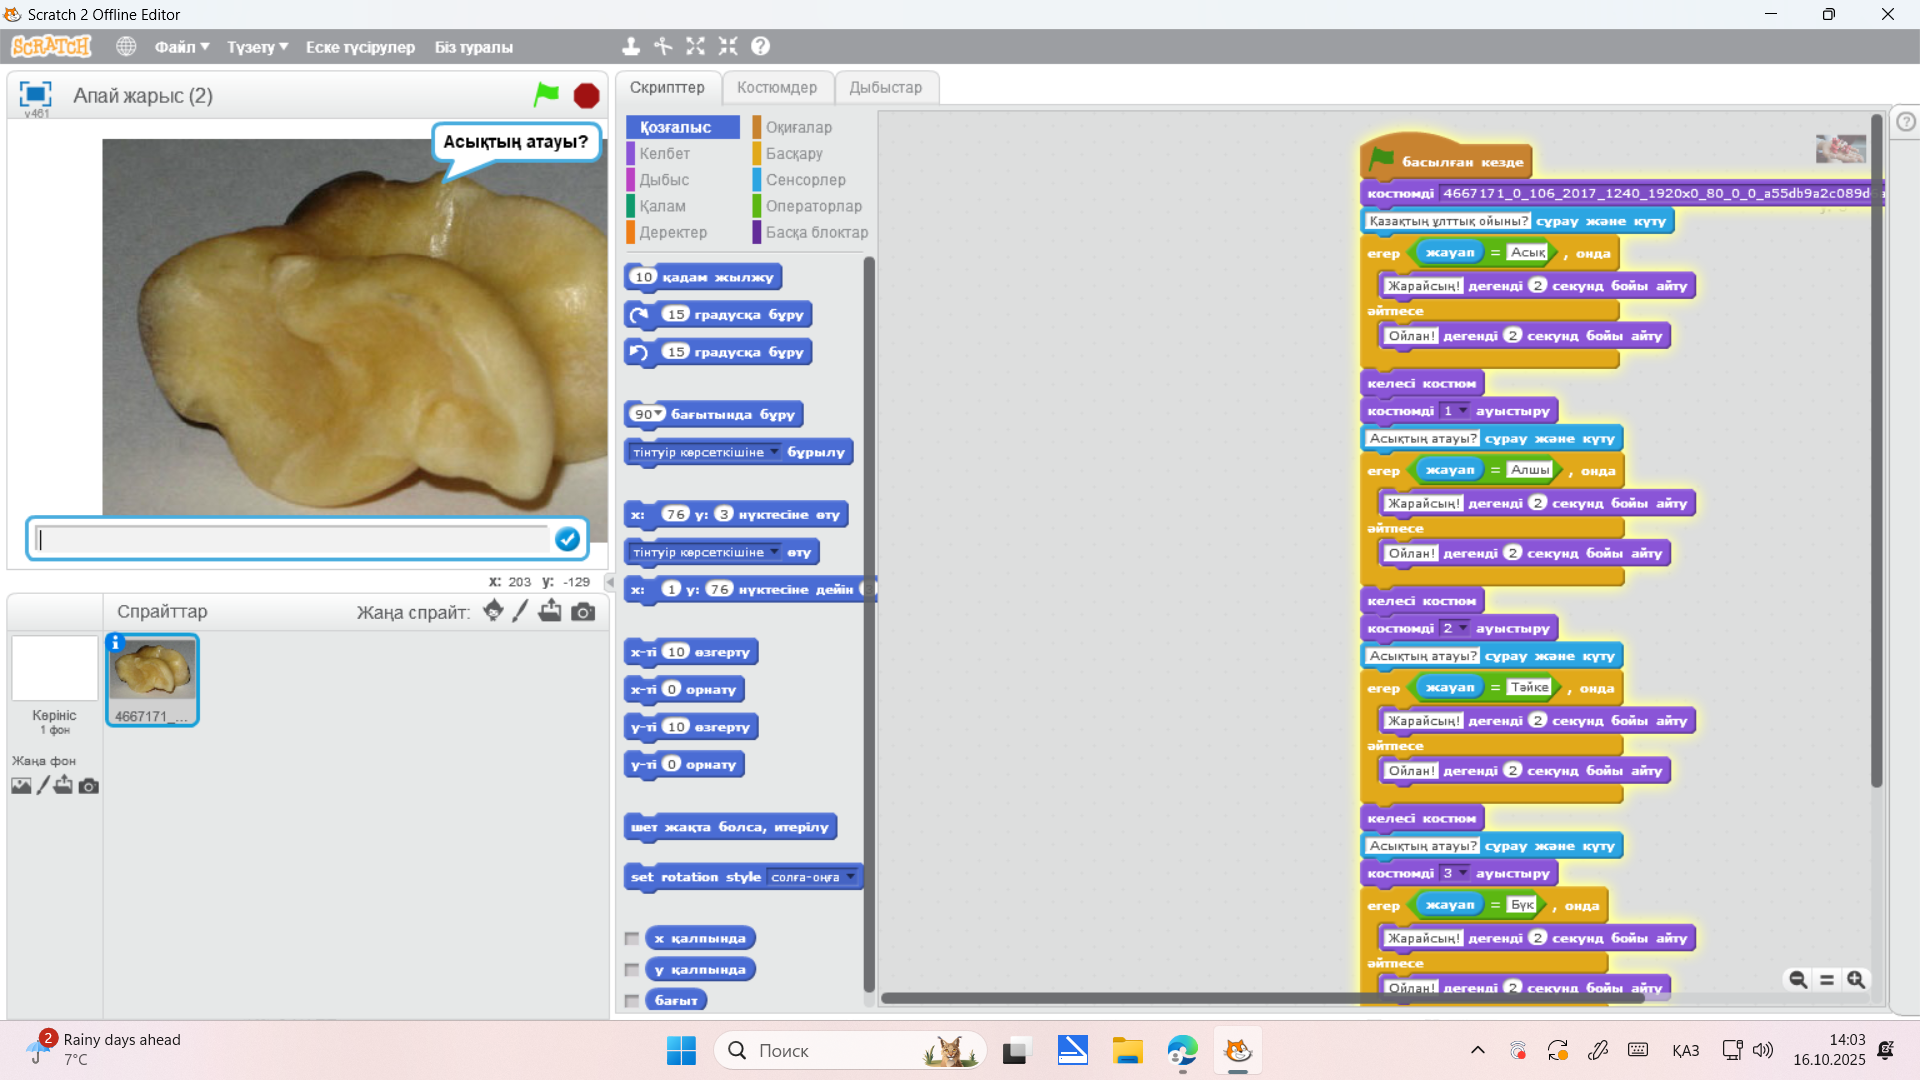Open the Файл menu
The height and width of the screenshot is (1080, 1920).
point(181,47)
